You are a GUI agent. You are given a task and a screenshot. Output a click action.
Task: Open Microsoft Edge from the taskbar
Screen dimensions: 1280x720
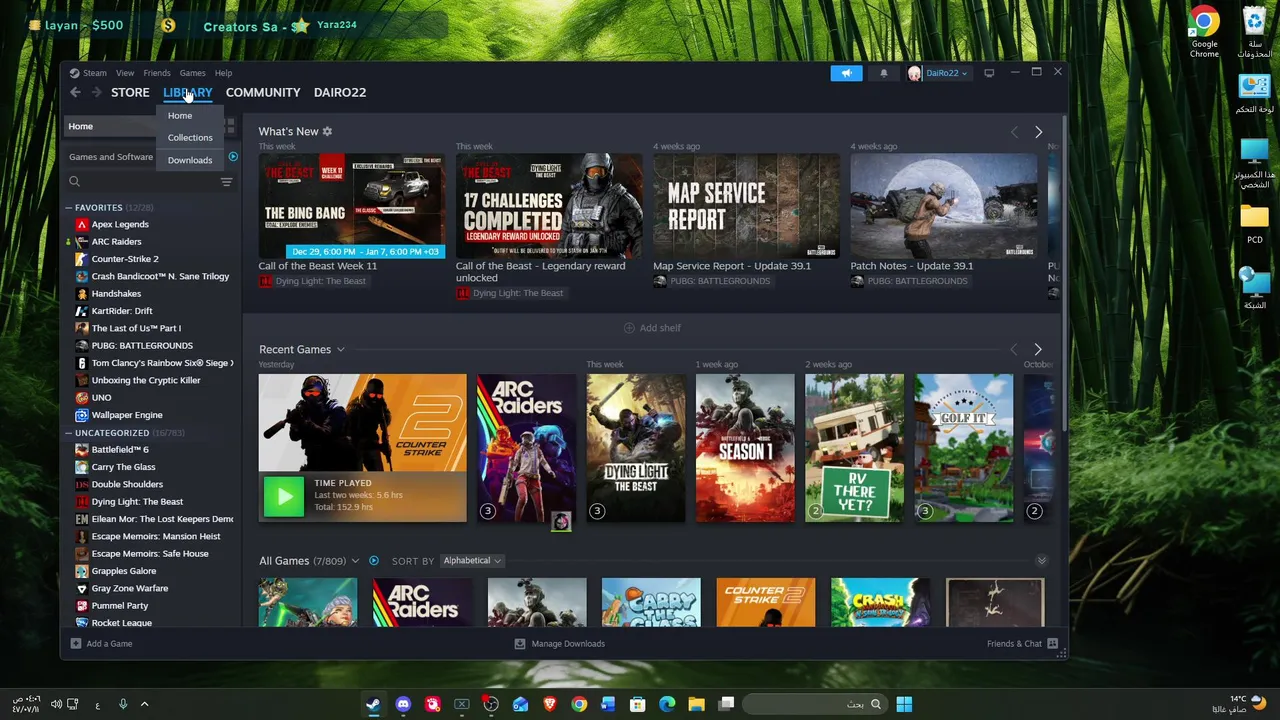(667, 704)
